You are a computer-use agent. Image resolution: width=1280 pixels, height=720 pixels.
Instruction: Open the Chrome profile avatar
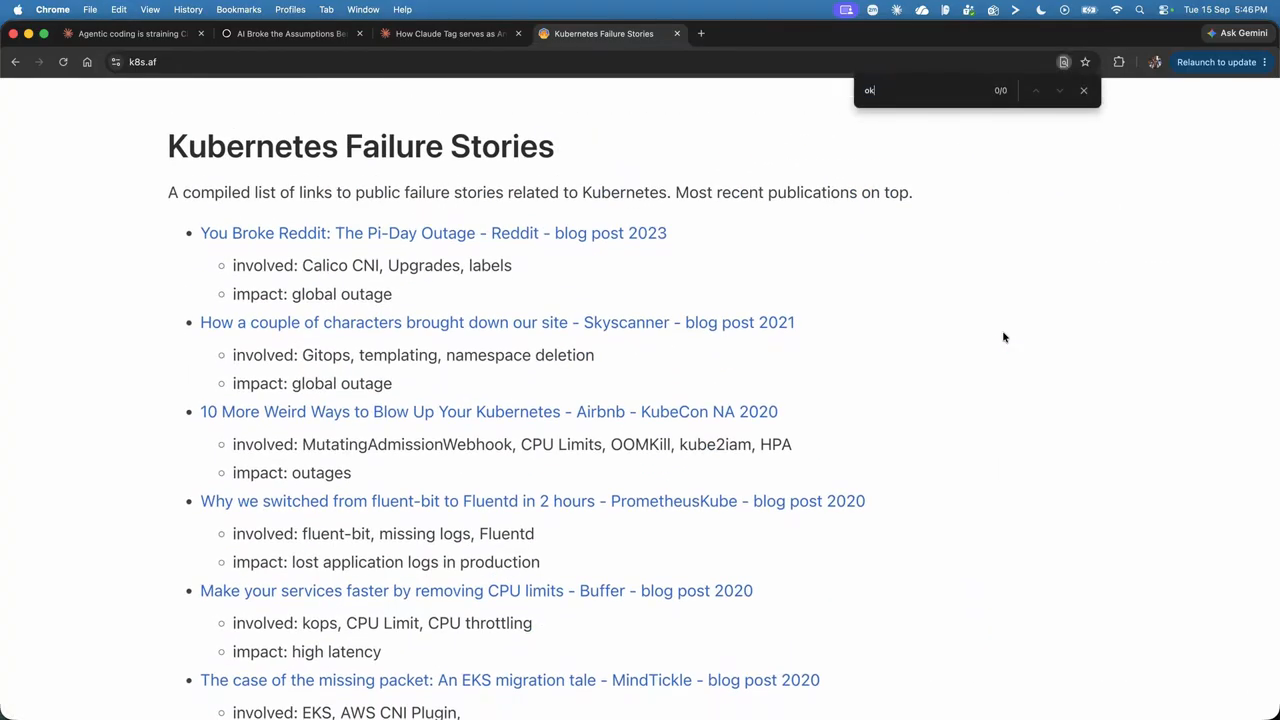pos(1155,62)
